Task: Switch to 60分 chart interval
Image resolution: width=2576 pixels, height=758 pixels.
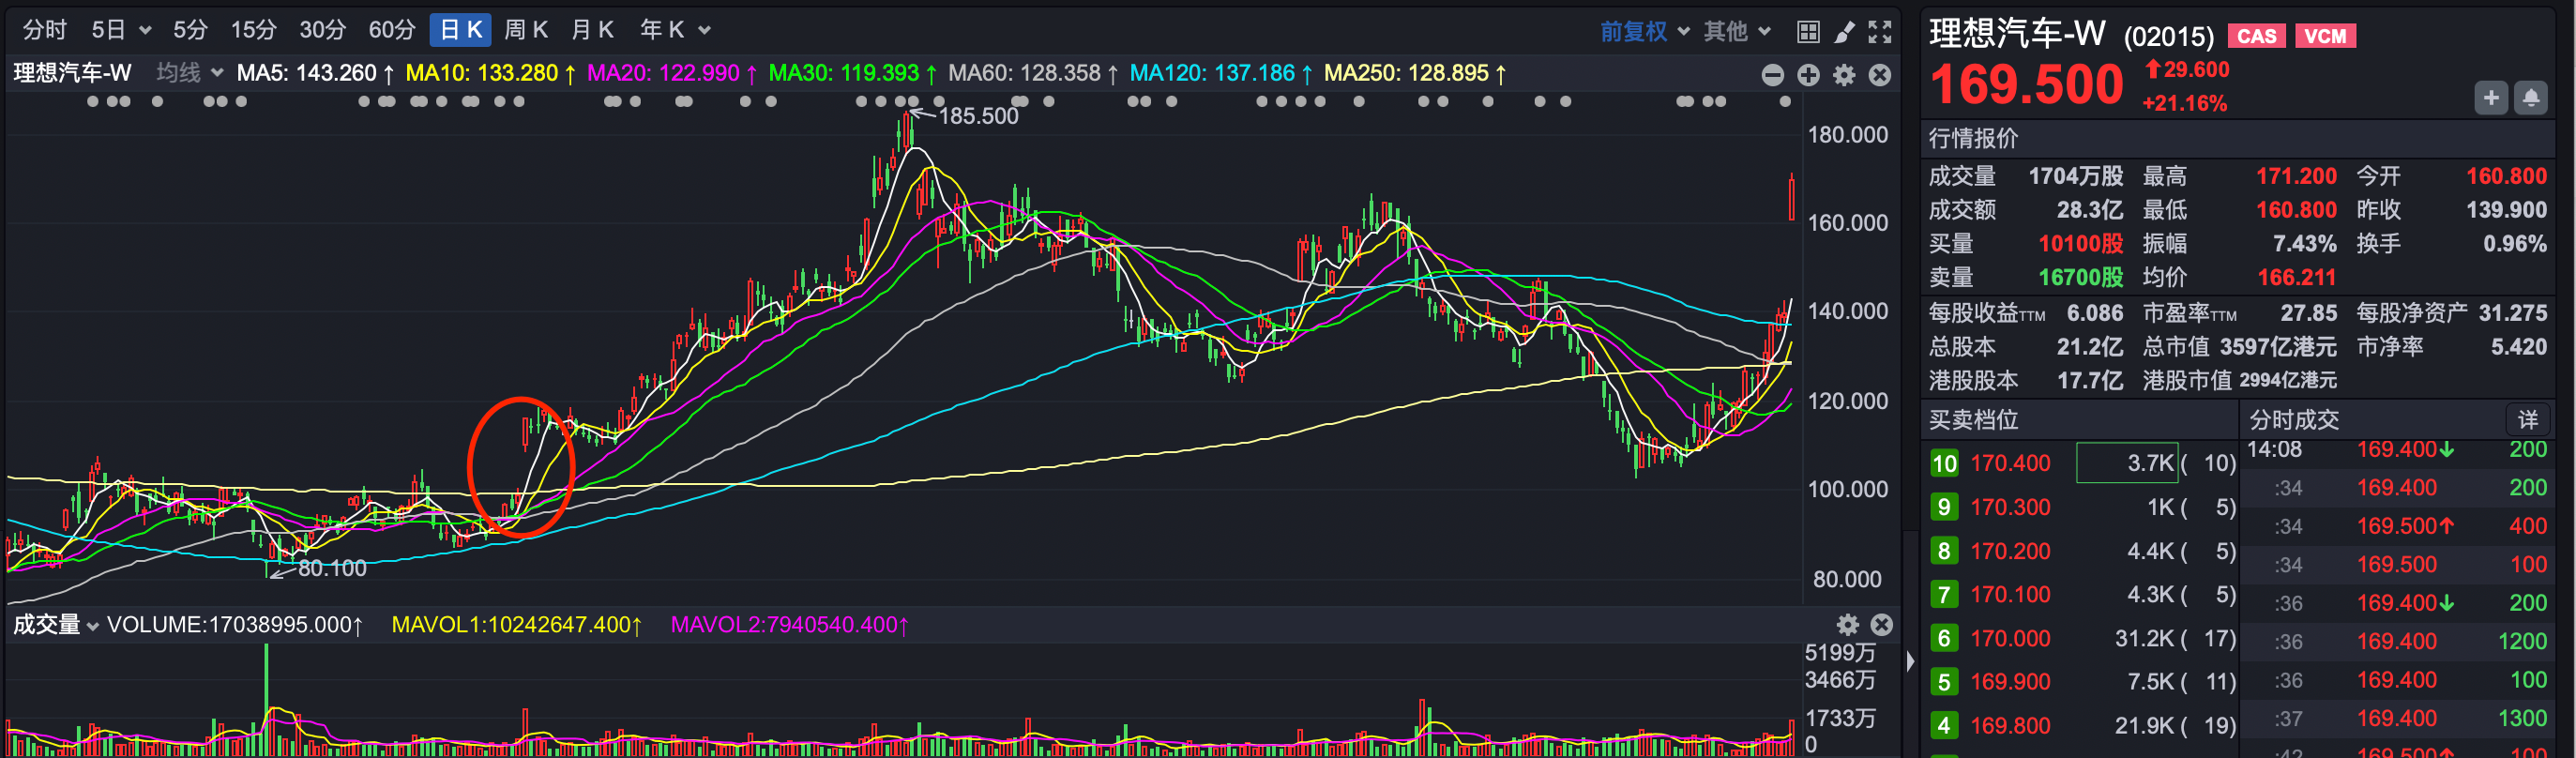Action: [x=391, y=30]
